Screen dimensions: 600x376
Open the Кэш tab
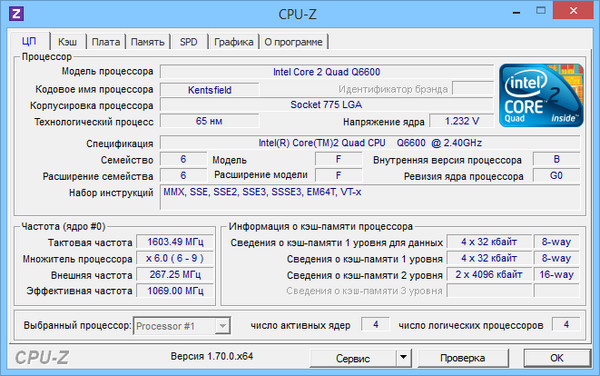pyautogui.click(x=67, y=42)
